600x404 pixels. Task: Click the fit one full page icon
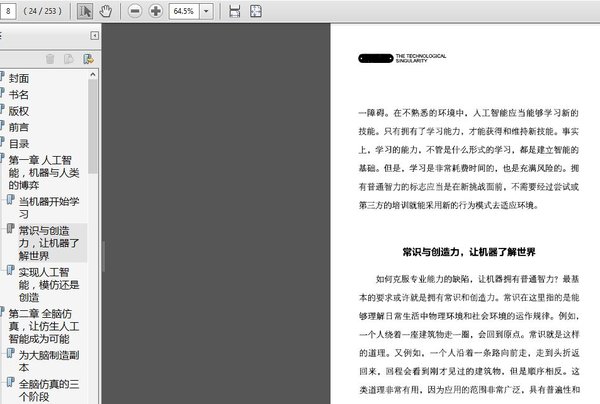(256, 11)
